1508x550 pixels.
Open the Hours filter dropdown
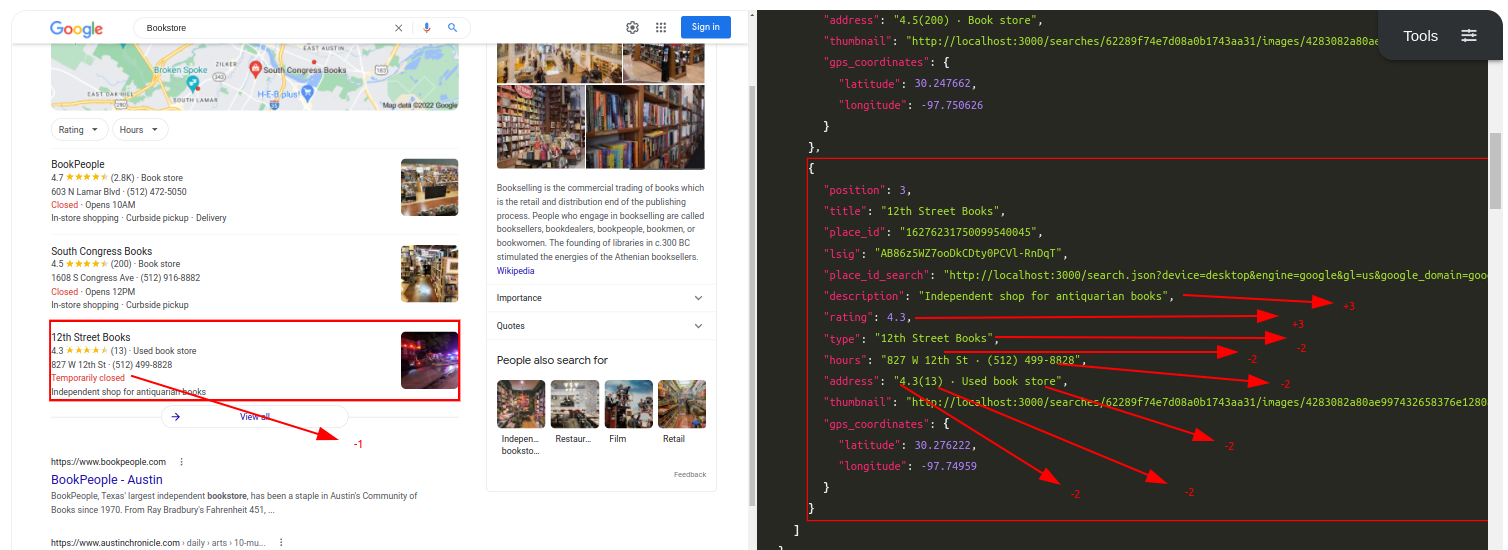point(140,130)
